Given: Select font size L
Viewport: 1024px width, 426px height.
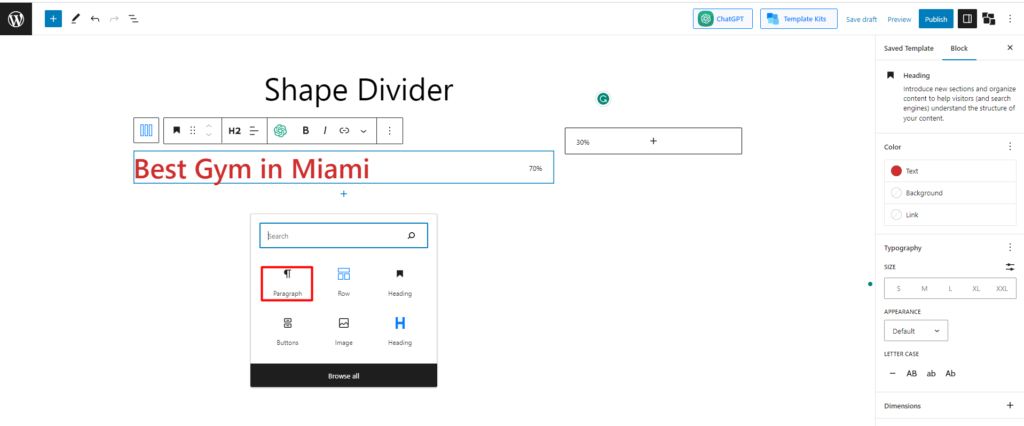Looking at the screenshot, I should click(x=950, y=288).
